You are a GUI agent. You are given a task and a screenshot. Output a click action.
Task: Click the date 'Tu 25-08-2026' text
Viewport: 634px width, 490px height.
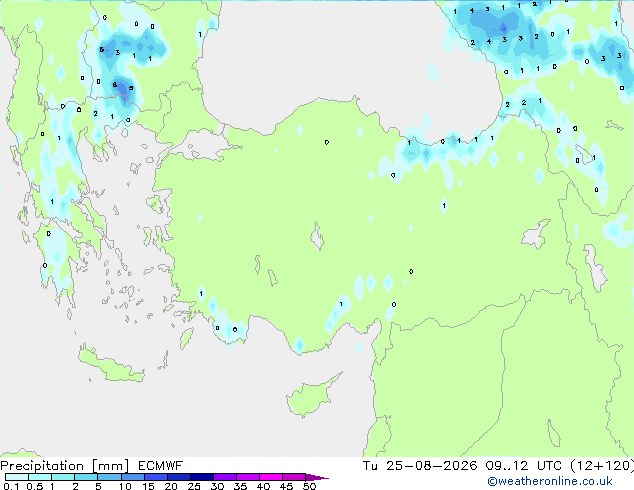(x=419, y=466)
